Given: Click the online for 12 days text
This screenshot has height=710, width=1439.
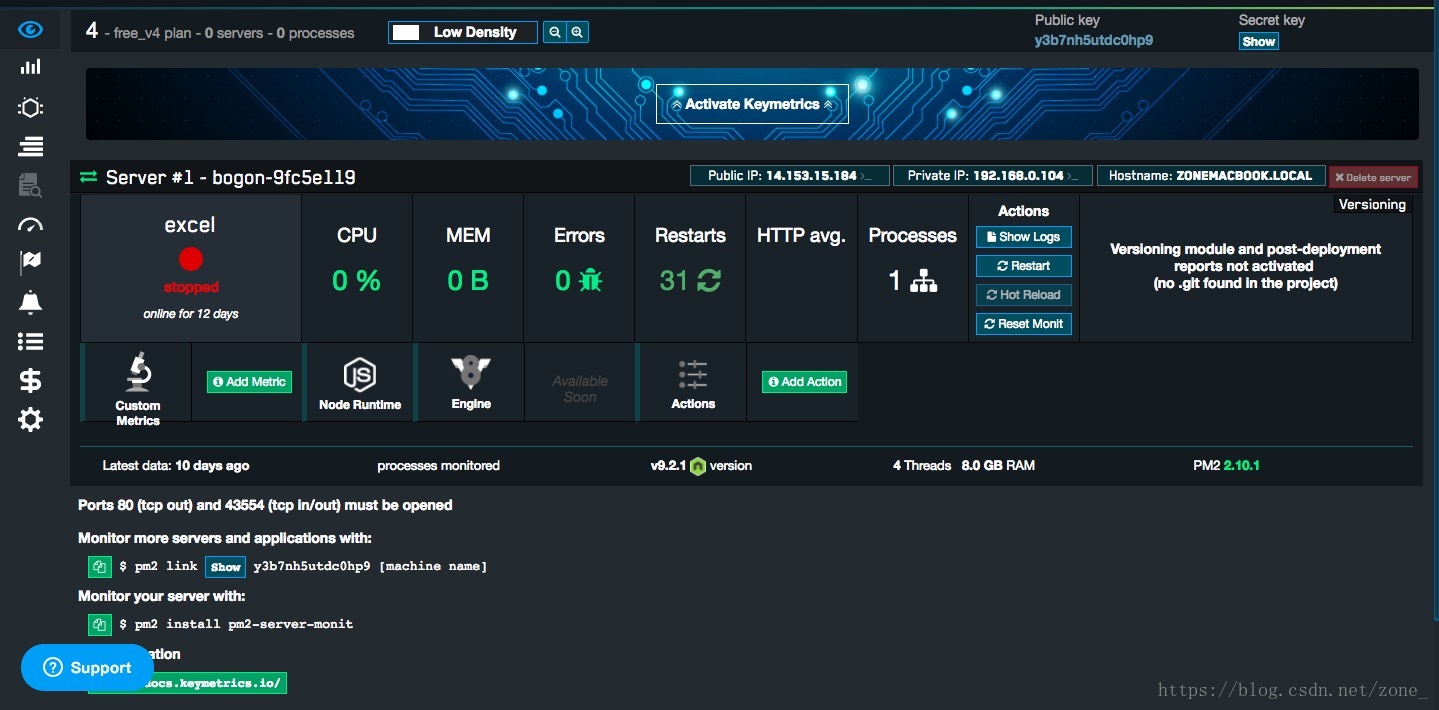Looking at the screenshot, I should tap(191, 314).
